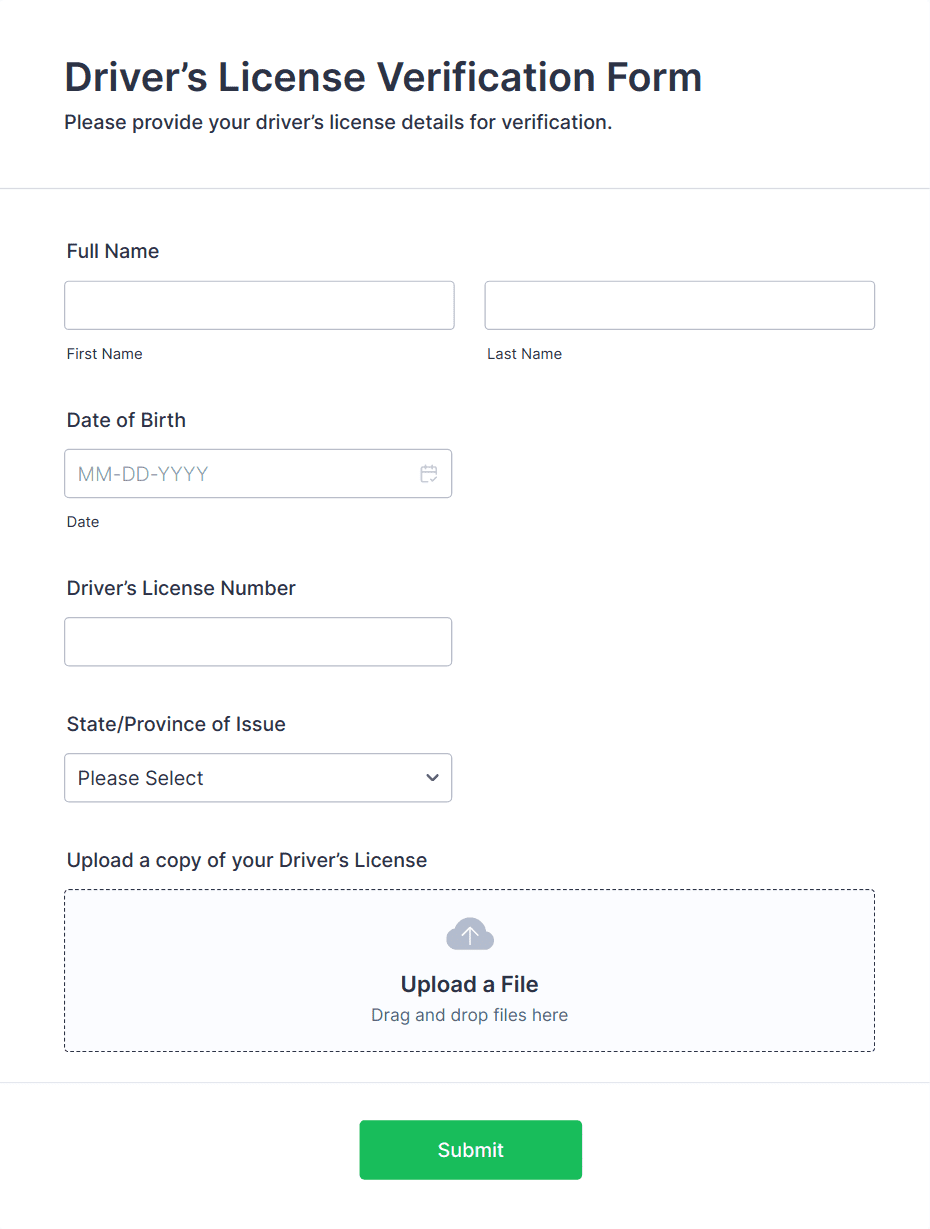Viewport: 930px width, 1229px height.
Task: Open the Please Select dropdown
Action: [x=258, y=778]
